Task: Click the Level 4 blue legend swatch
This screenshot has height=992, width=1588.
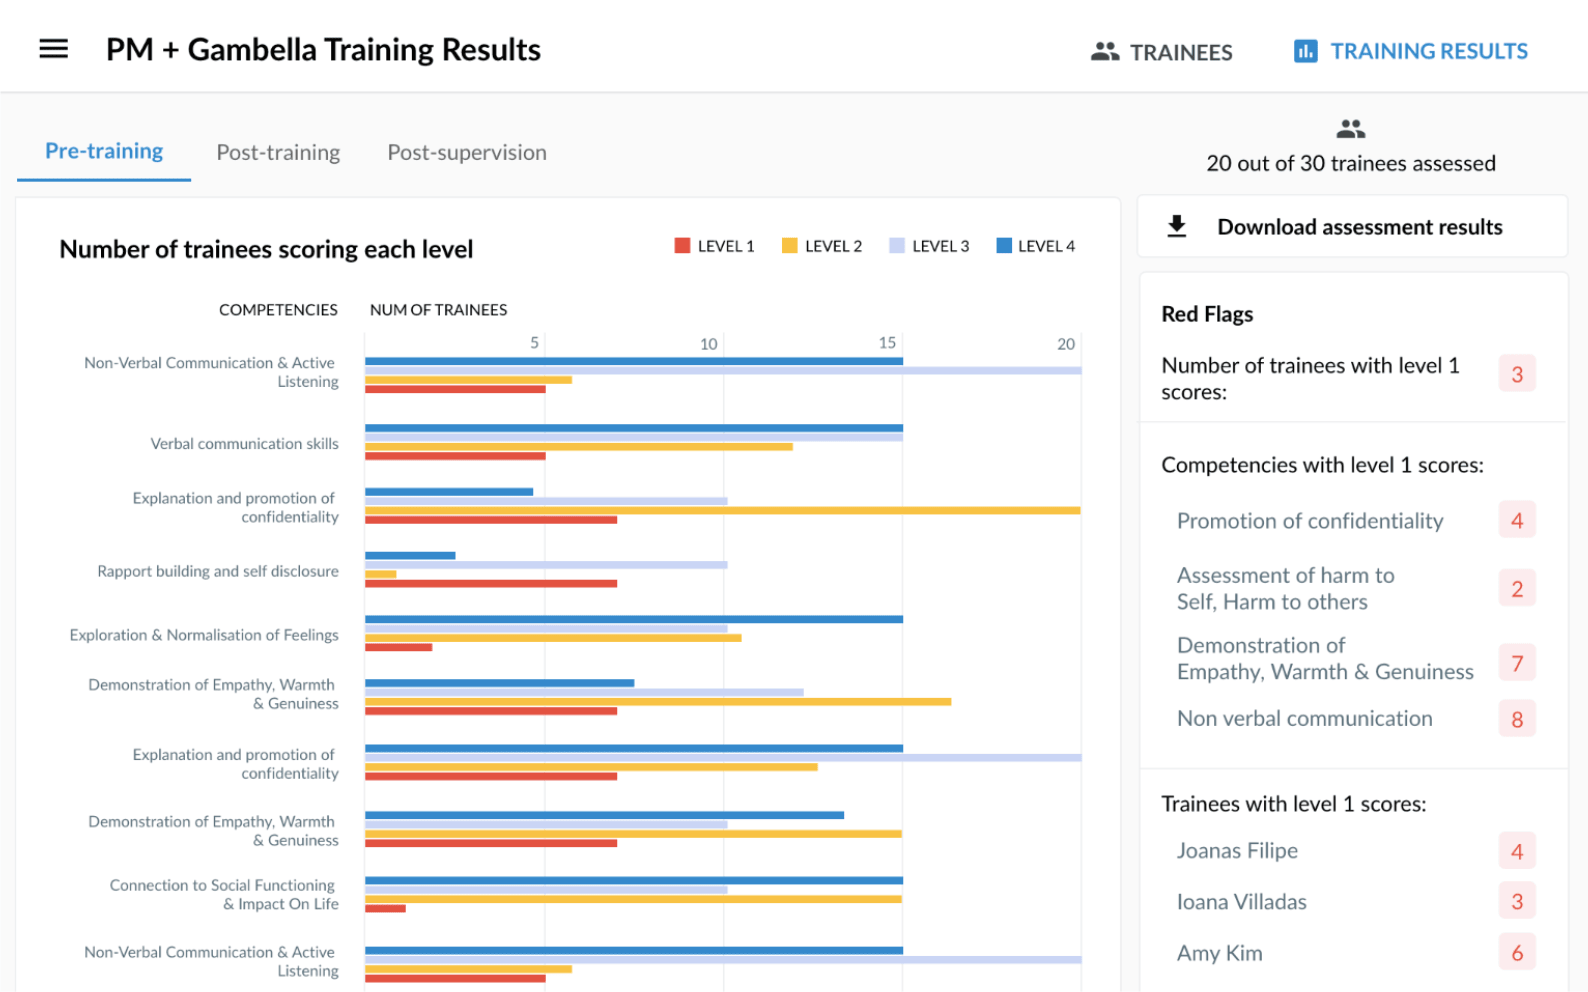Action: click(1004, 246)
